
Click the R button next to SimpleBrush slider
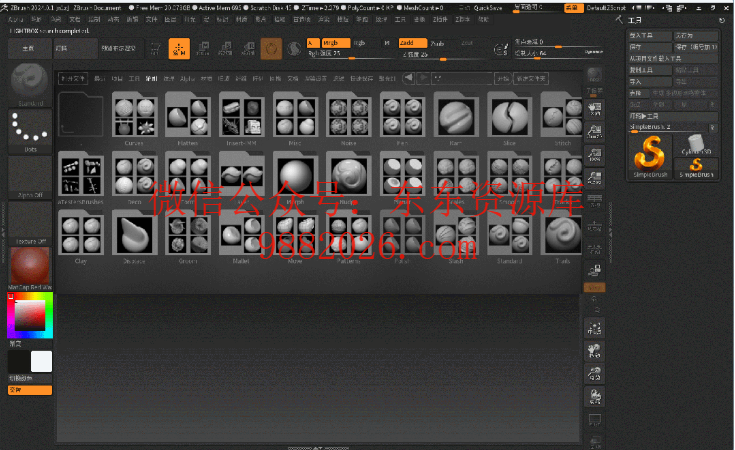(713, 128)
